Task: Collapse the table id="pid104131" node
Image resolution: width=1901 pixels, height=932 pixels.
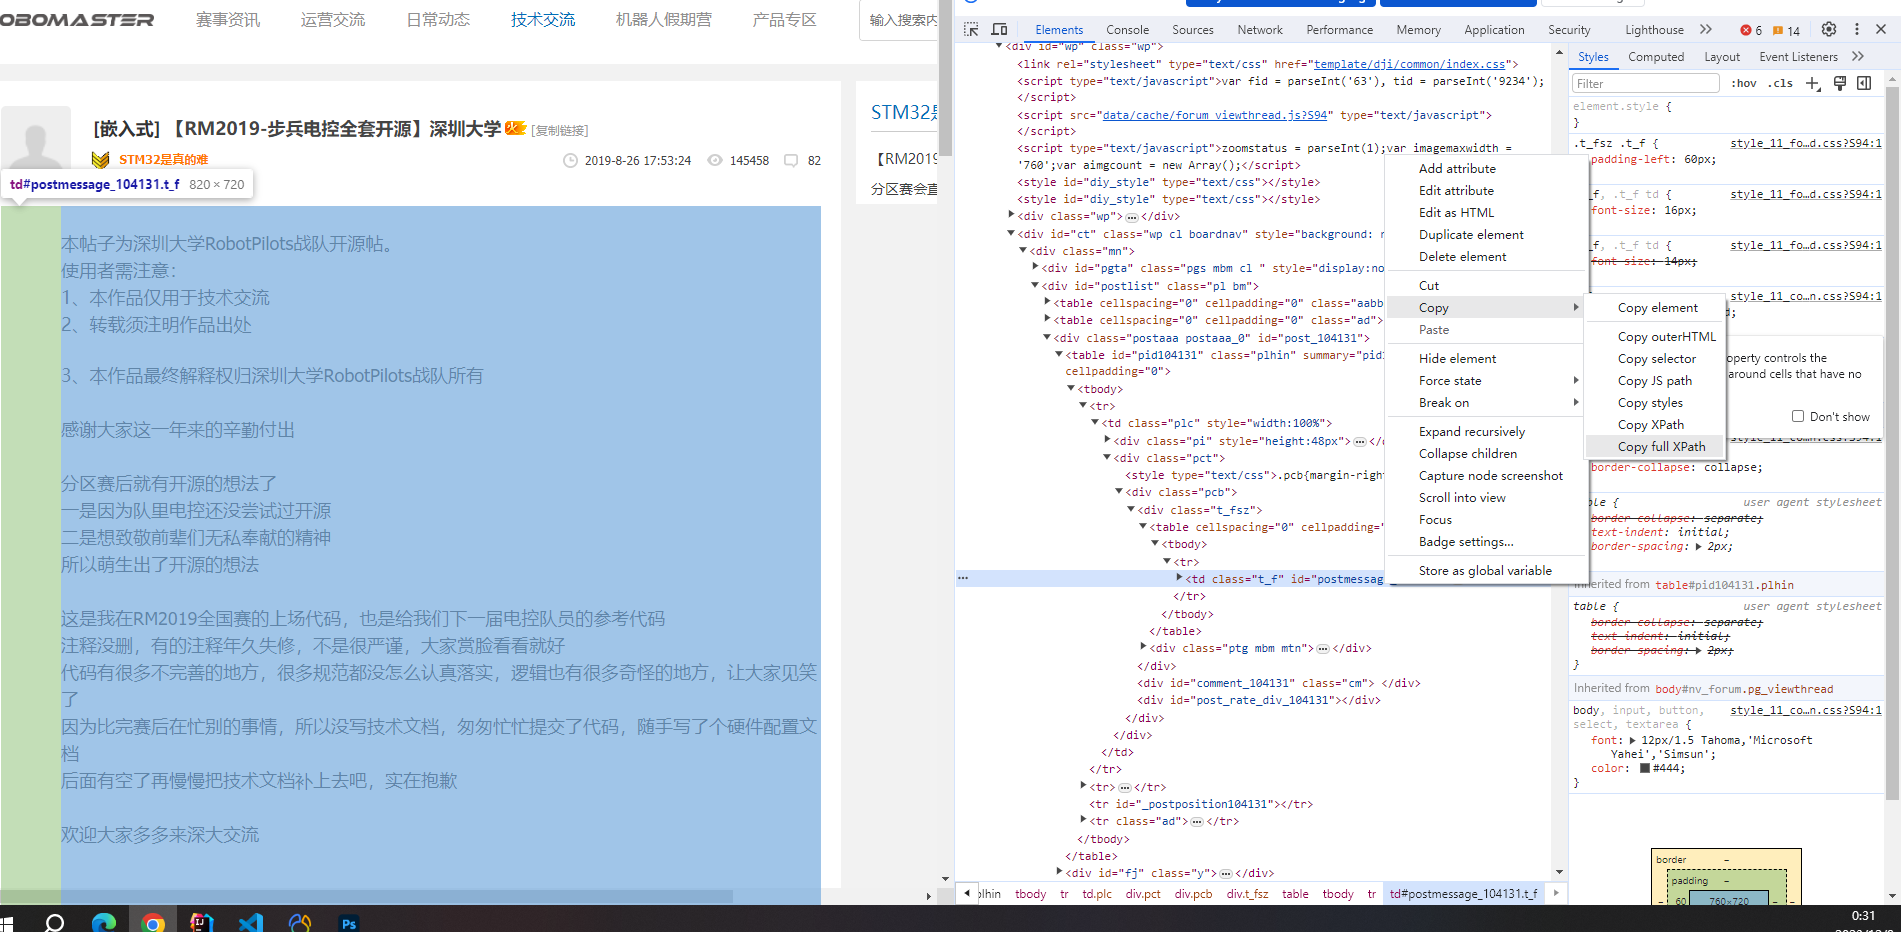Action: coord(1059,354)
